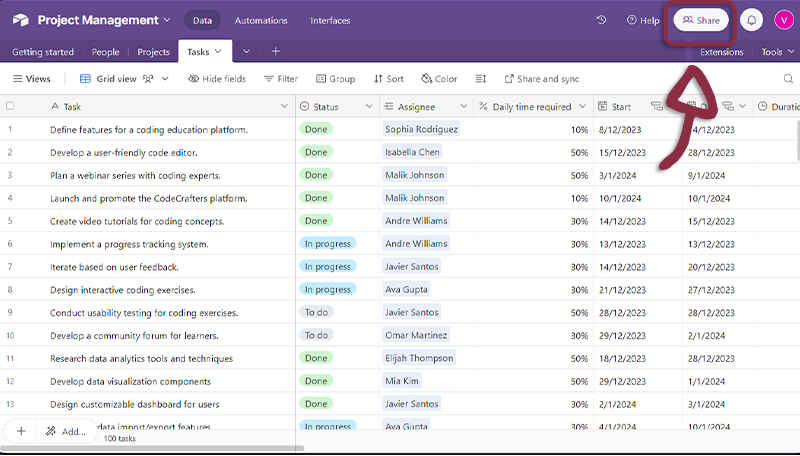Toggle the select all rows checkbox
Image resolution: width=800 pixels, height=456 pixels.
click(x=10, y=106)
